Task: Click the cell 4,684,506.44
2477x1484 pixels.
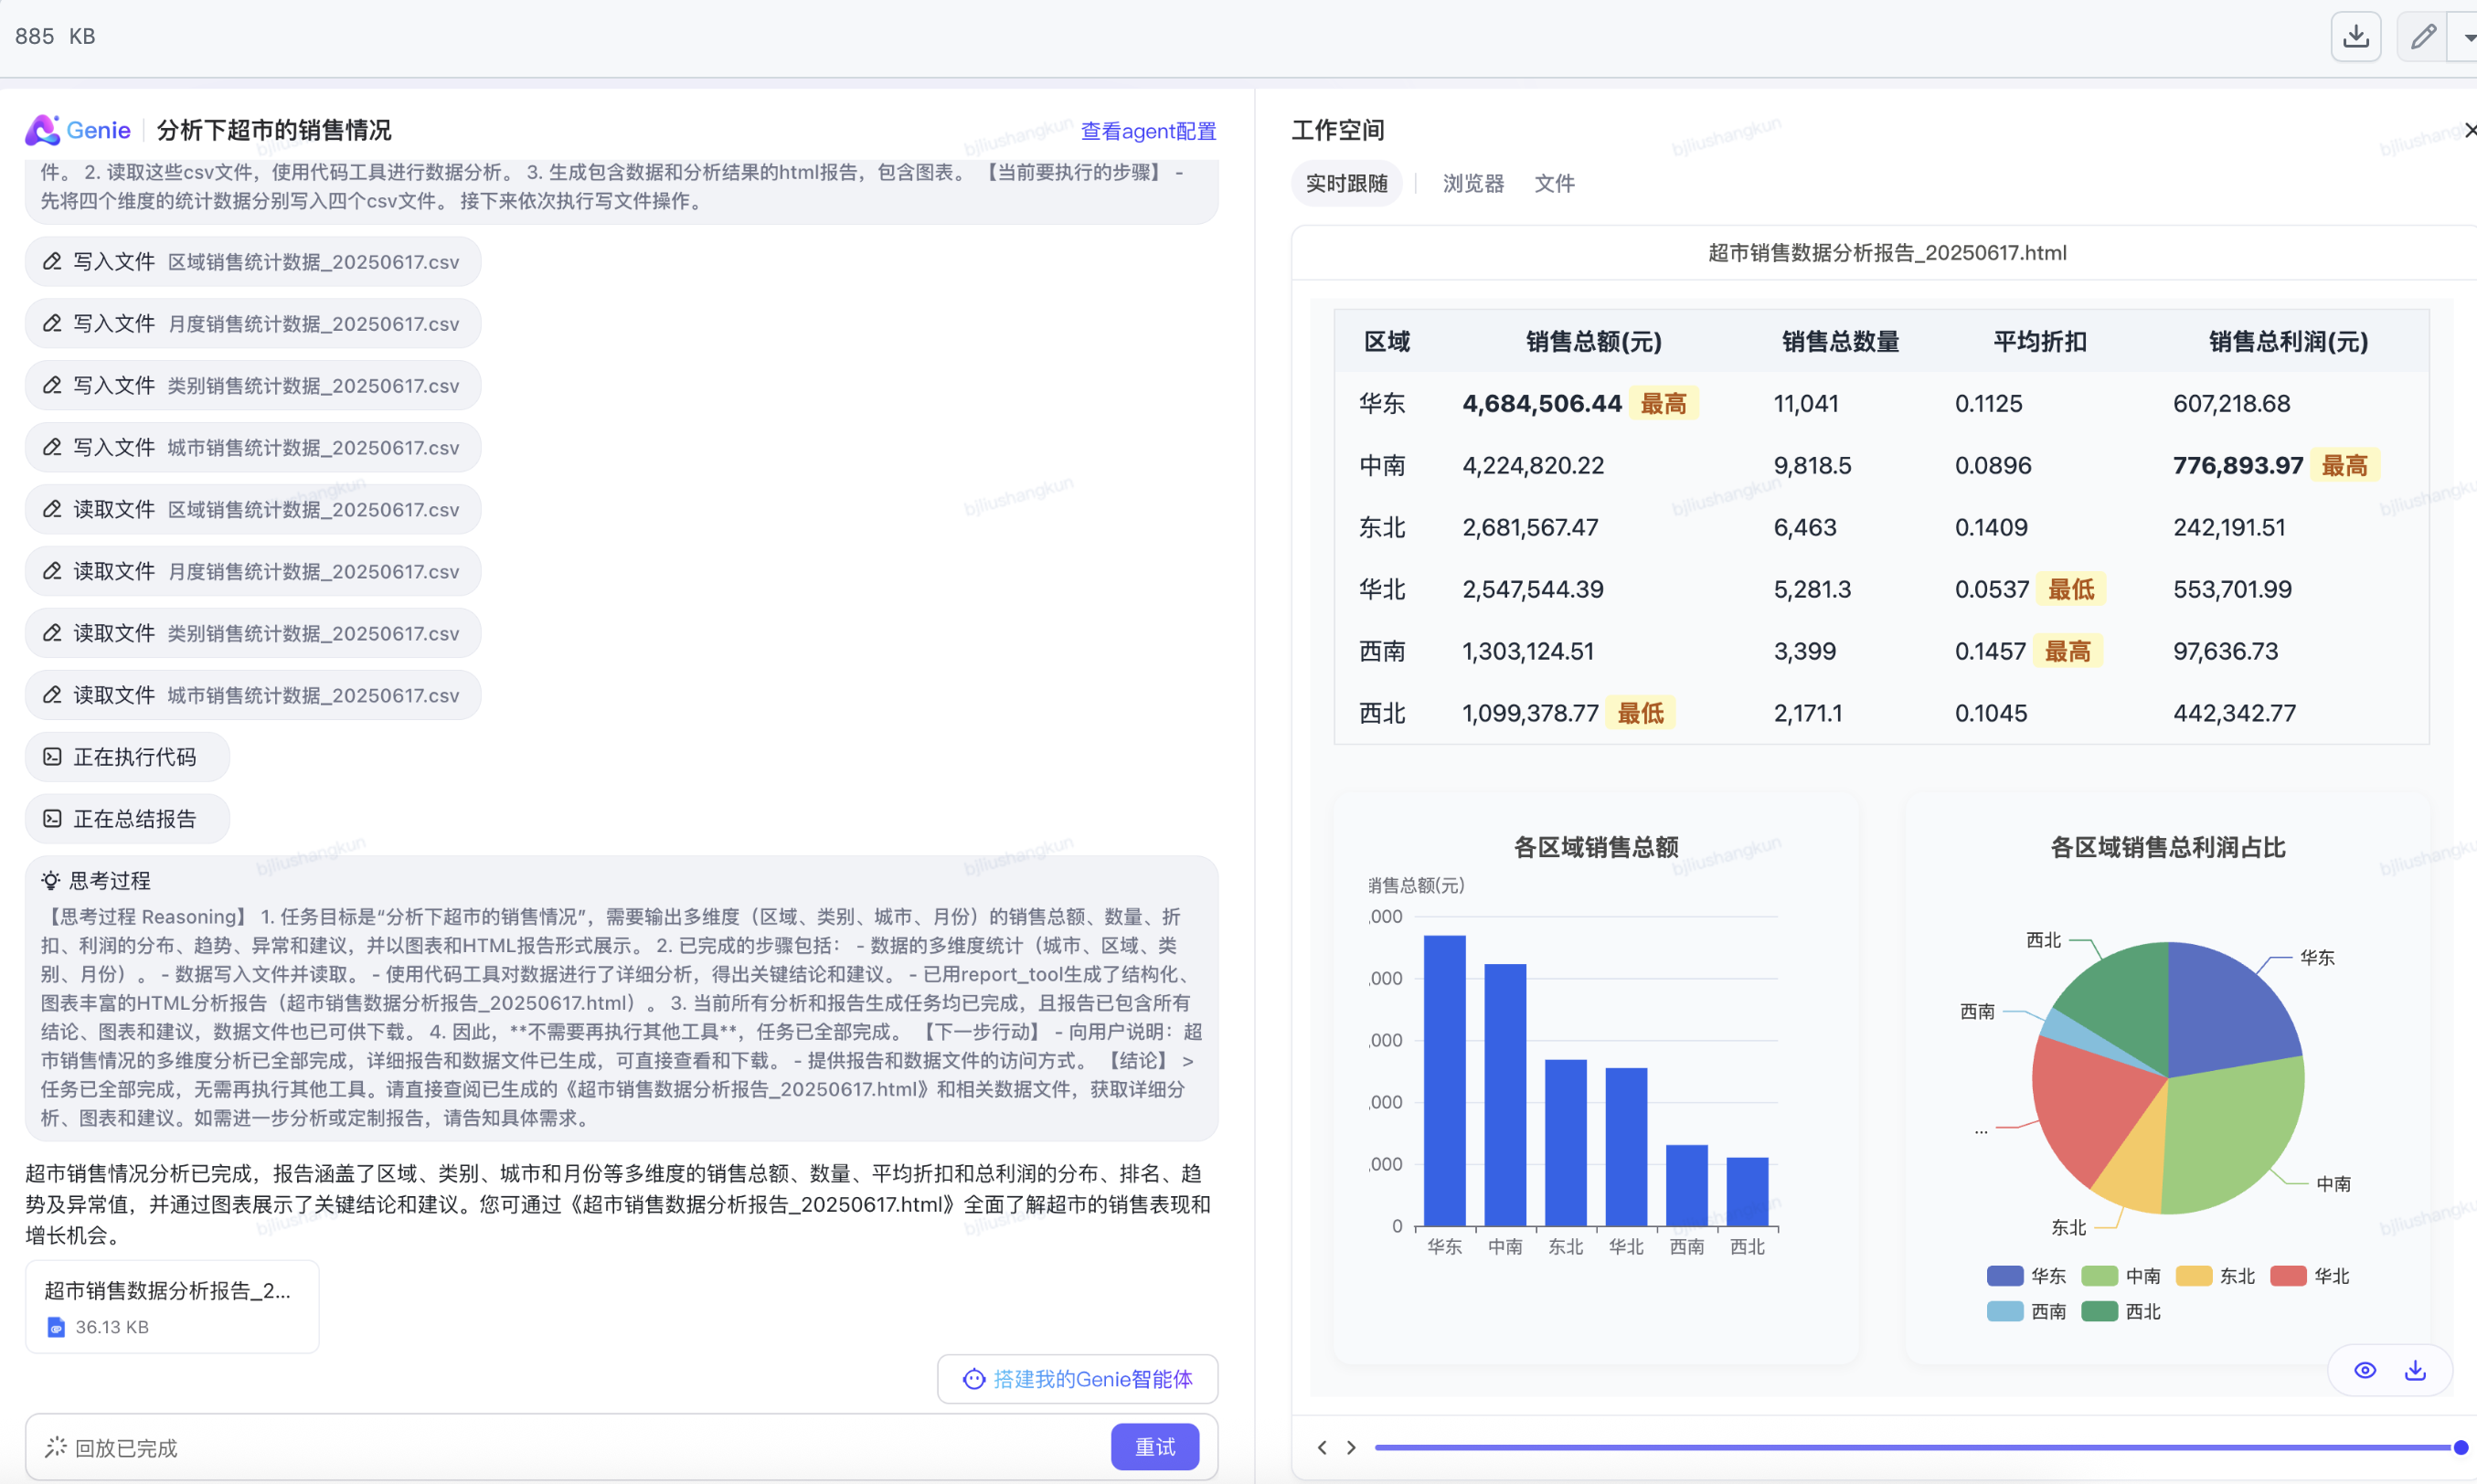Action: click(x=1541, y=403)
